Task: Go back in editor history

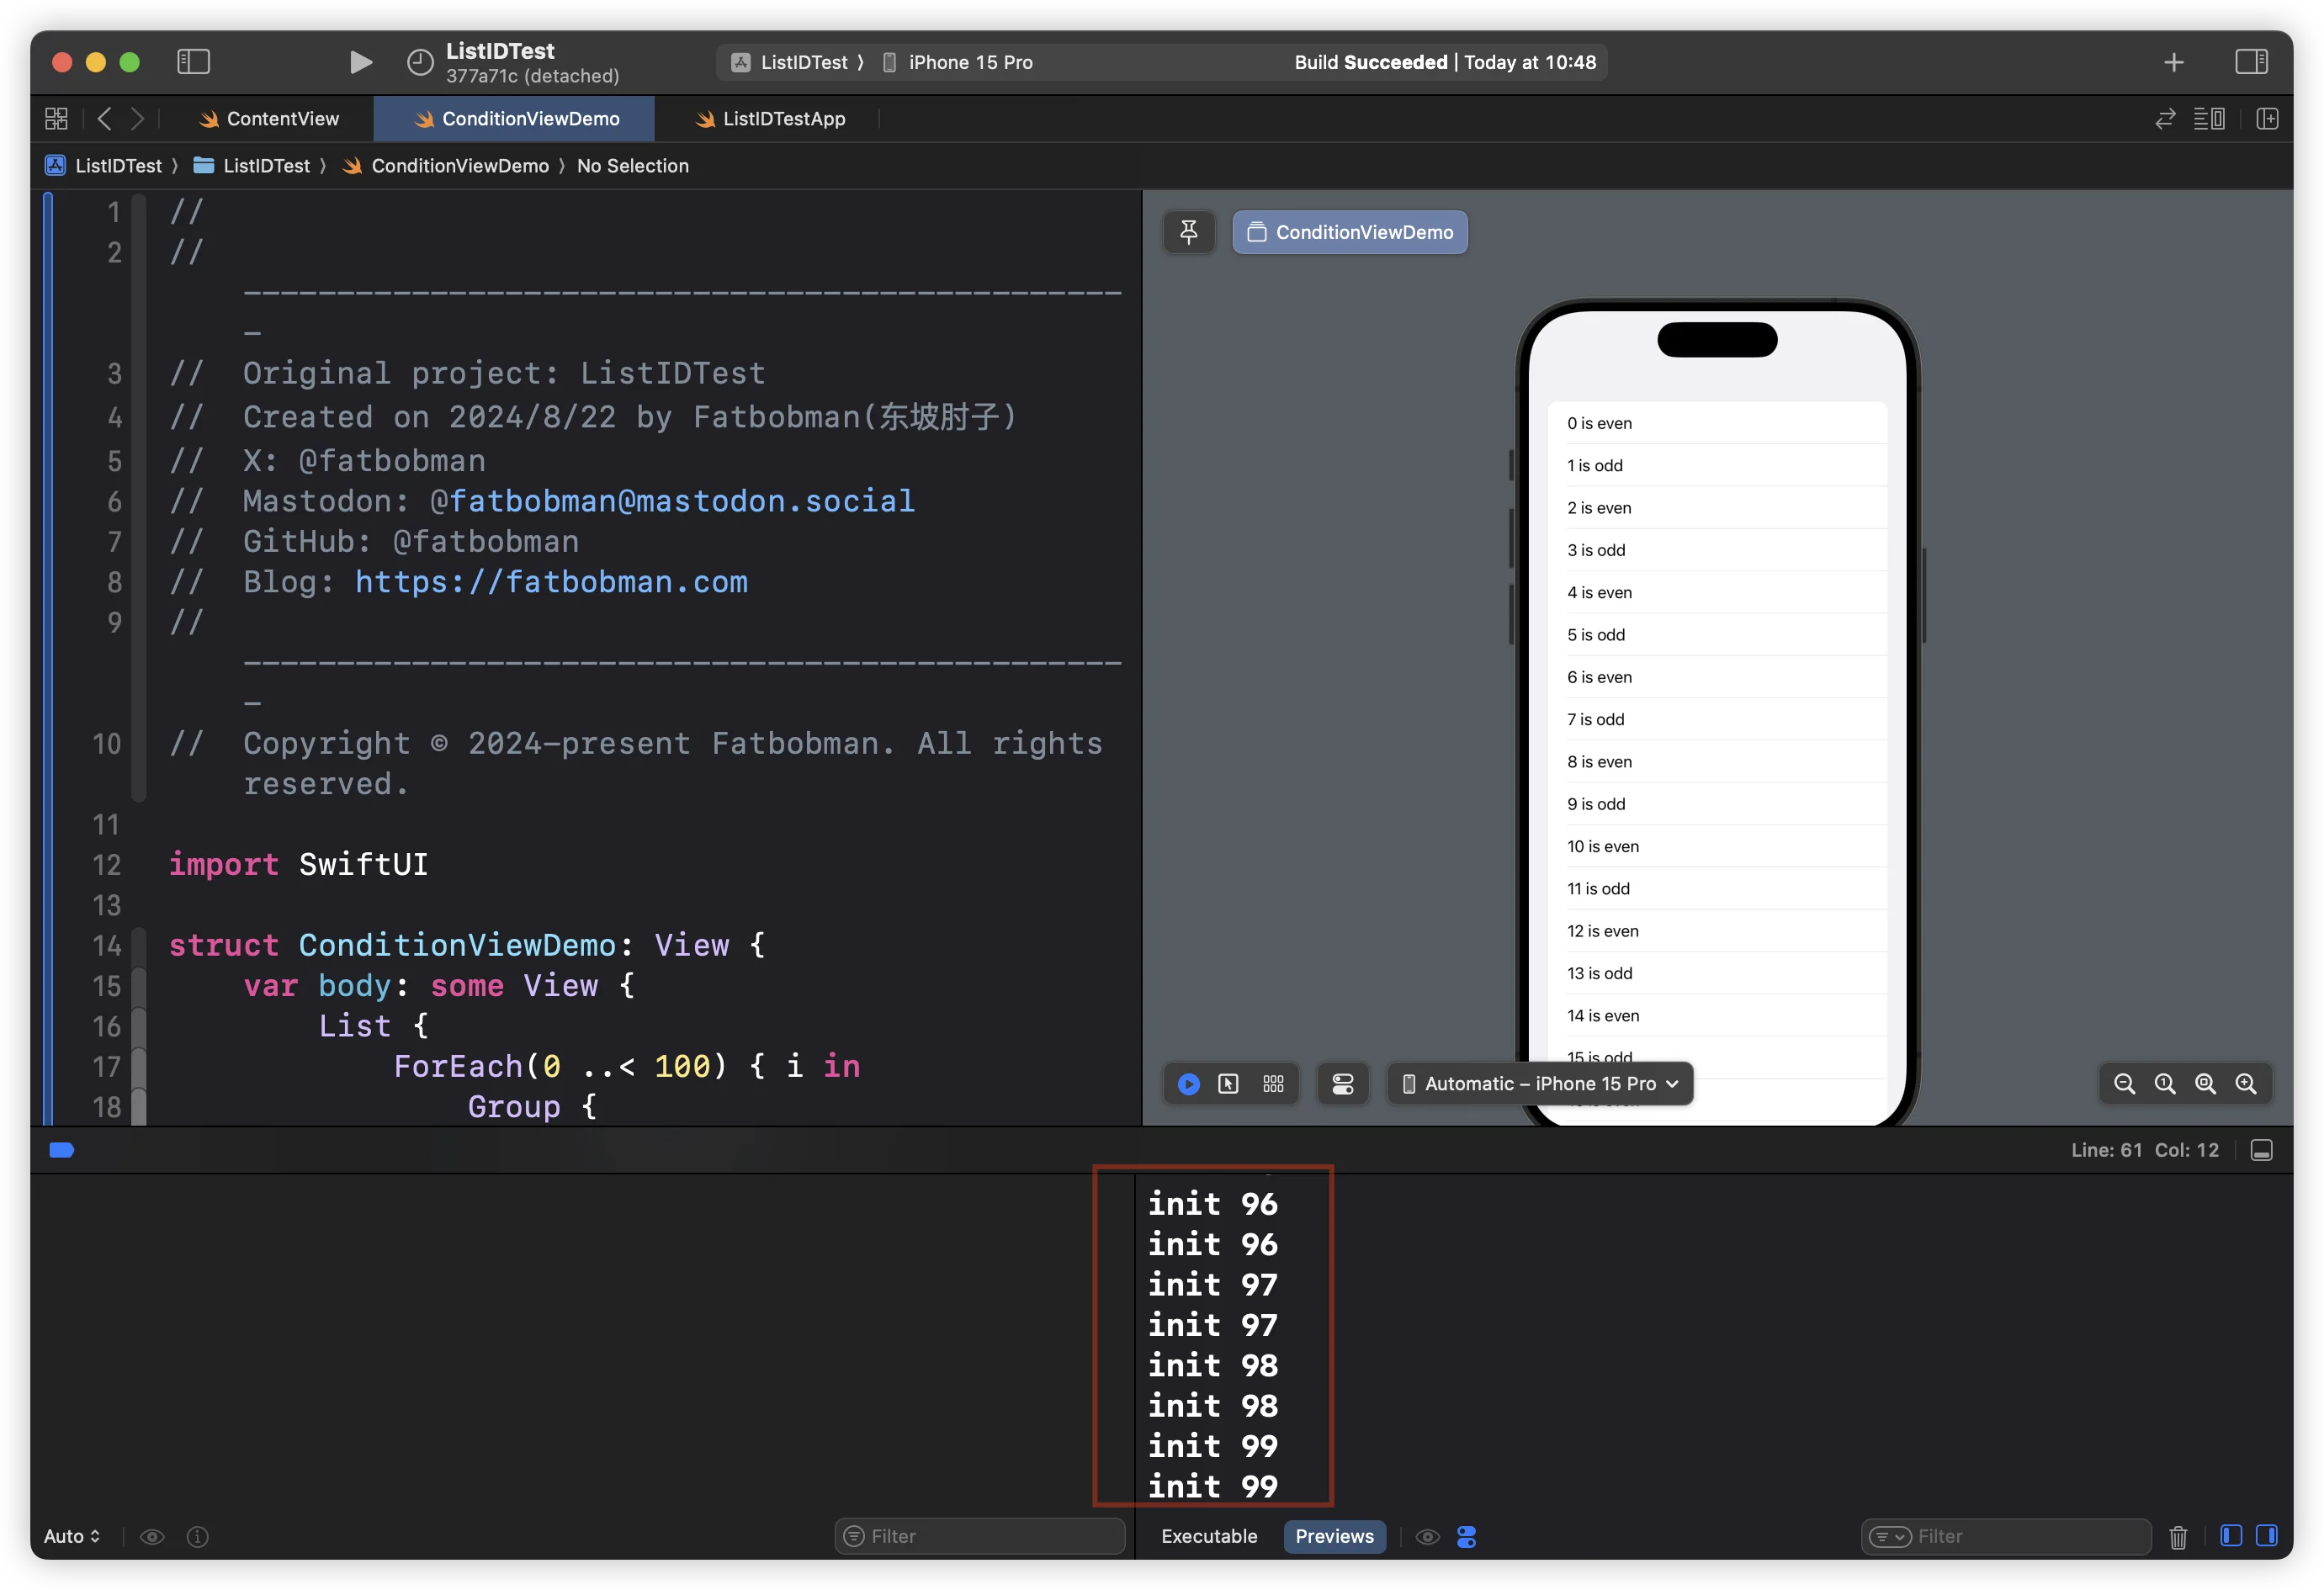Action: (104, 119)
